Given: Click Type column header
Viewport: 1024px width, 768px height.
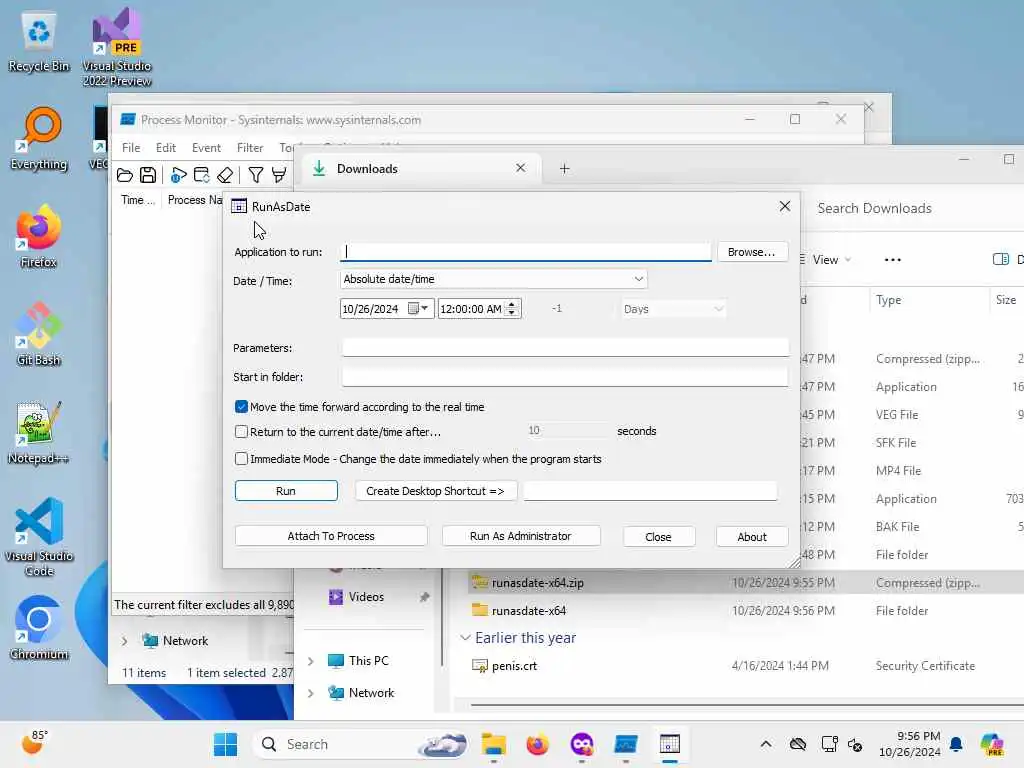Looking at the screenshot, I should pyautogui.click(x=889, y=300).
